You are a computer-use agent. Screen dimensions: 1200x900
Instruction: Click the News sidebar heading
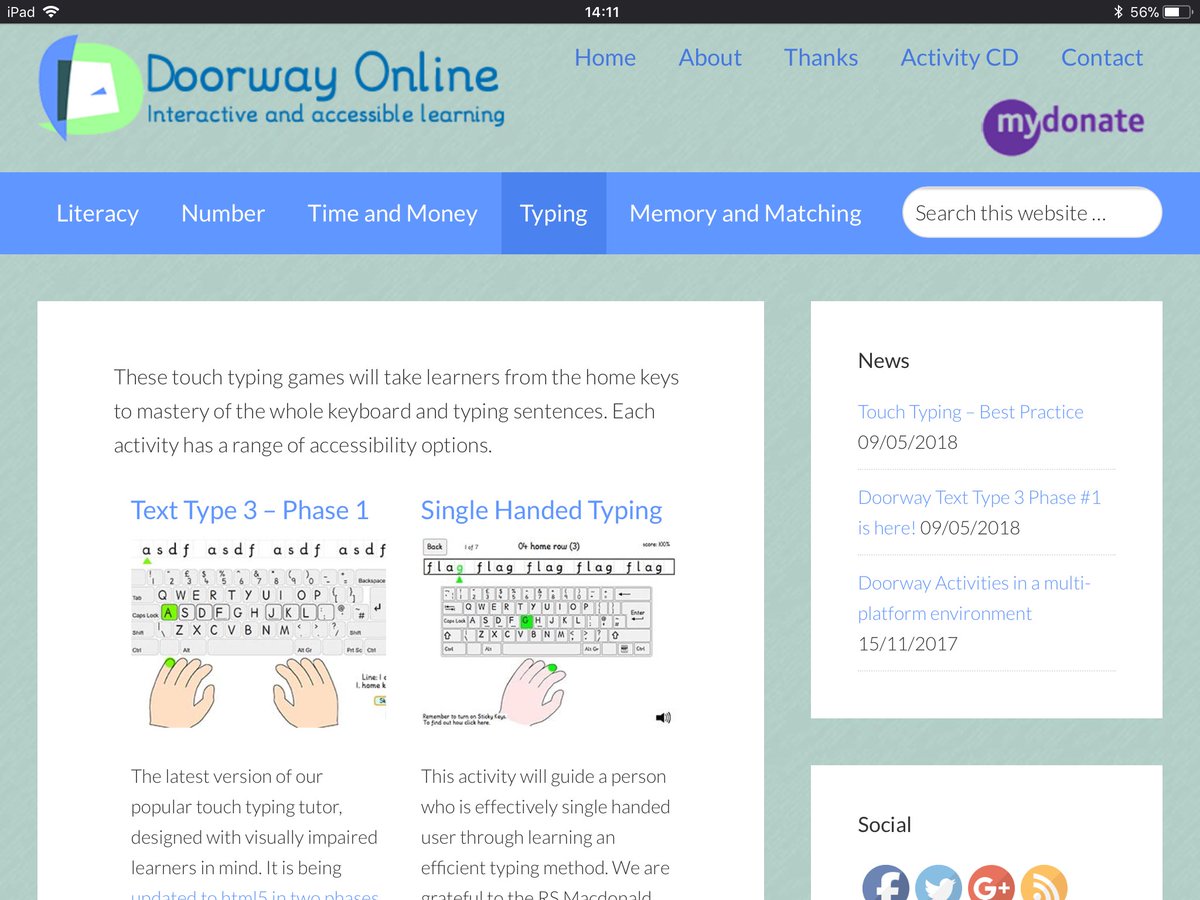coord(884,361)
